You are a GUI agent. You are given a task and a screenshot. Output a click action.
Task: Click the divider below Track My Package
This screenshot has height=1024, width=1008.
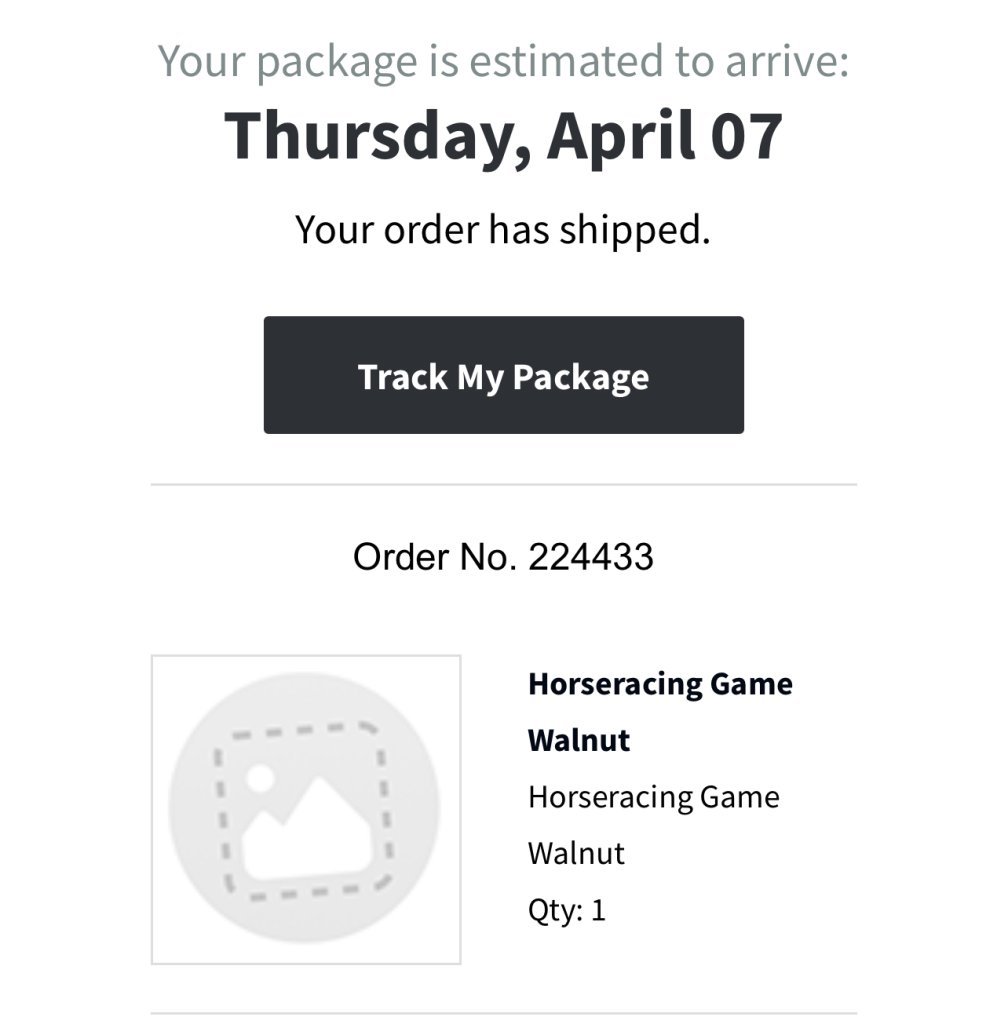click(x=503, y=485)
